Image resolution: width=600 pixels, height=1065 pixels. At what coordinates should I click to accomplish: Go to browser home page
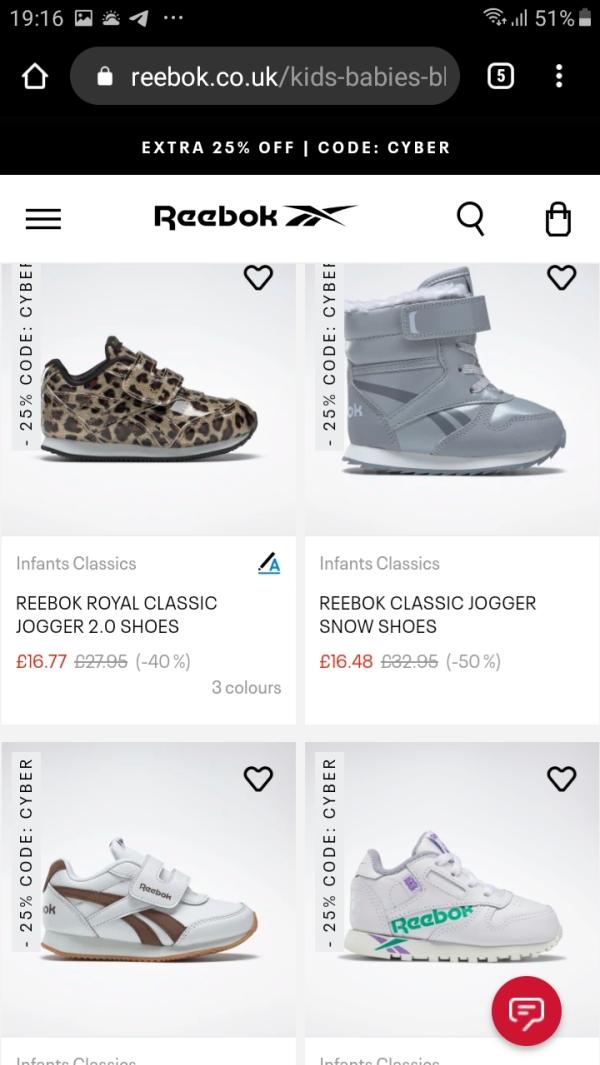(35, 77)
